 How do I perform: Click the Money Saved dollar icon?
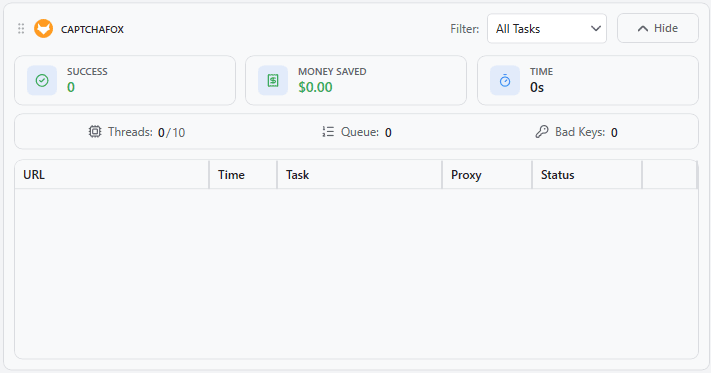(273, 81)
